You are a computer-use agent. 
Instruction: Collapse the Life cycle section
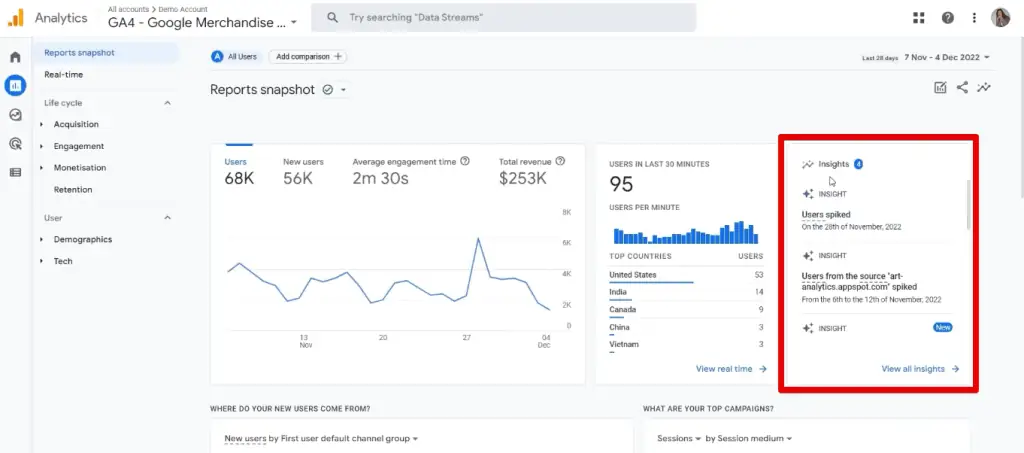pos(167,103)
